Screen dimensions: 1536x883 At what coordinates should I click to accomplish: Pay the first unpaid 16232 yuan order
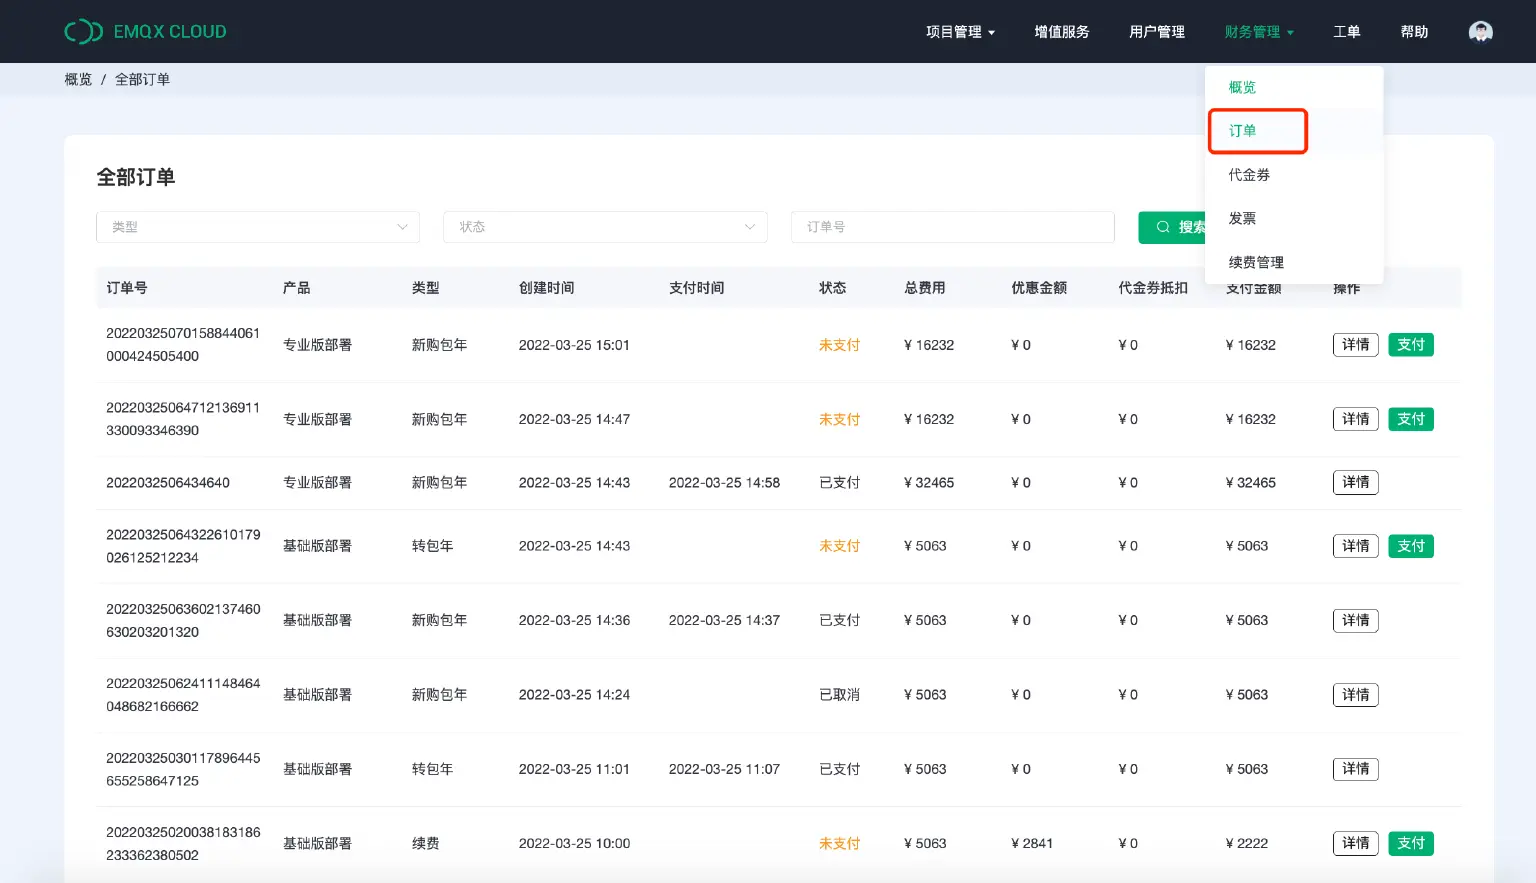[x=1411, y=344]
